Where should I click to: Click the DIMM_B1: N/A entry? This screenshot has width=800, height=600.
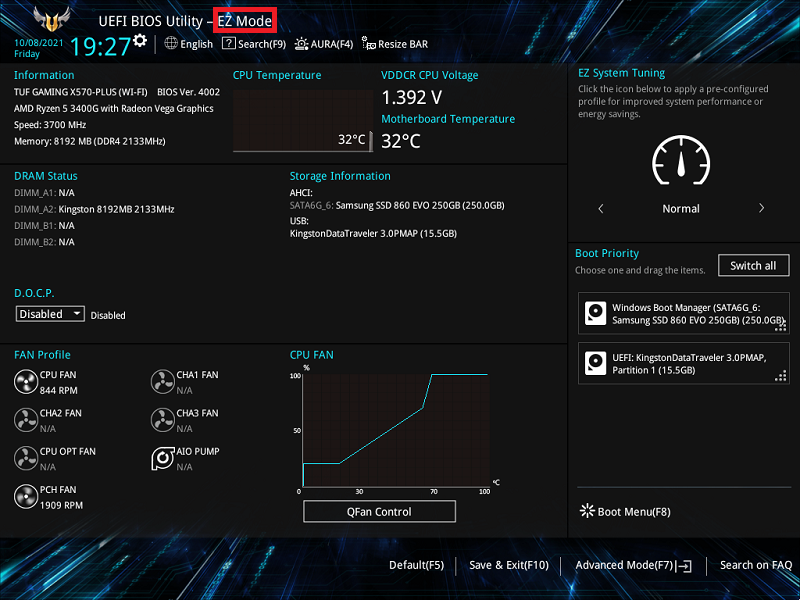(x=44, y=226)
